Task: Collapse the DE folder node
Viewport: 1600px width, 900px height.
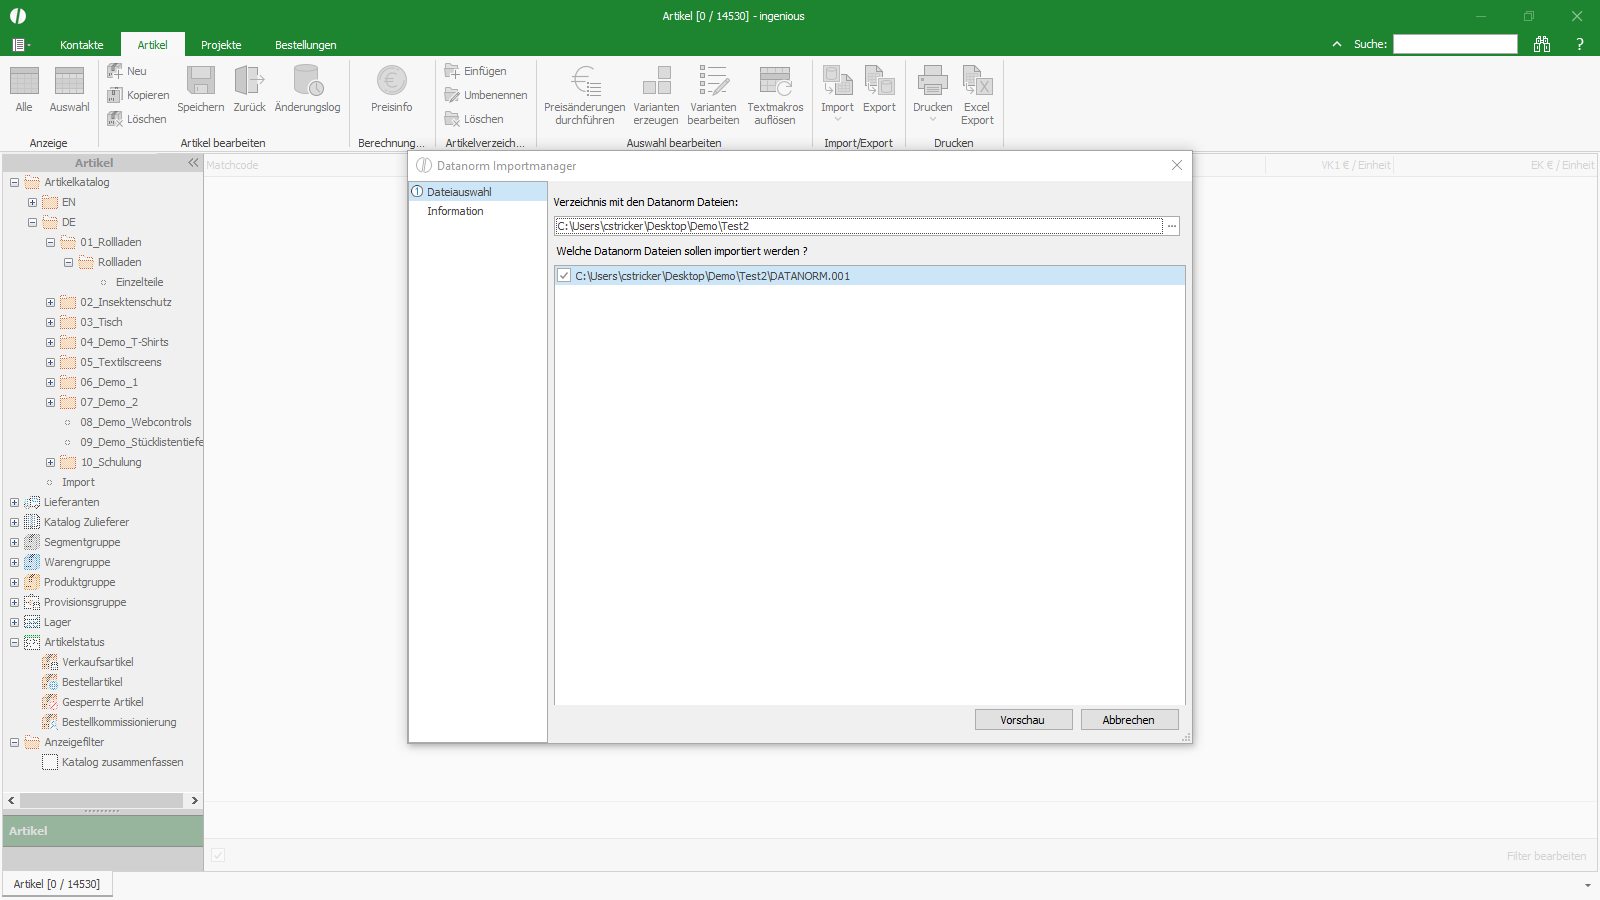Action: 32,222
